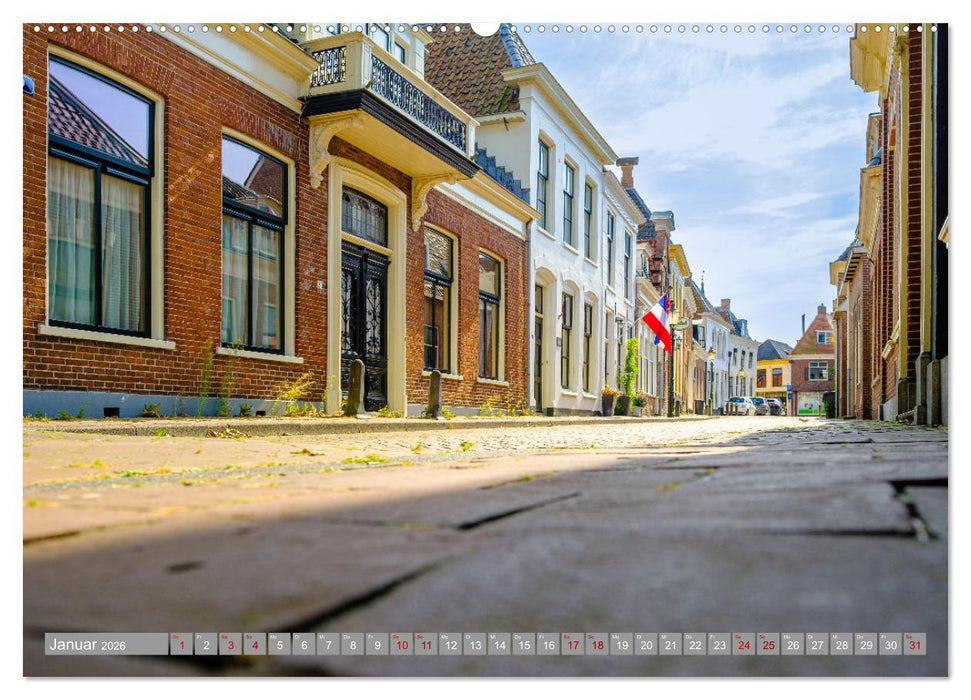The image size is (971, 700).
Task: Select the red date 1 in the calendar strip
Action: coord(182,646)
